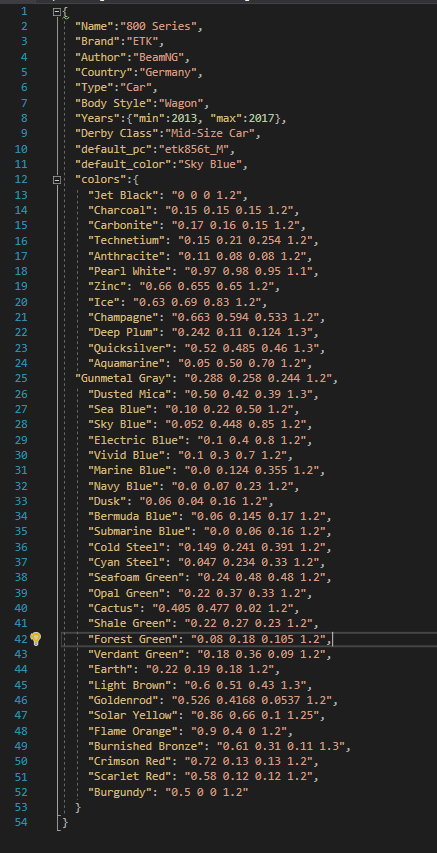This screenshot has height=853, width=437.
Task: Click the "Author":"BeamNG" line
Action: pyautogui.click(x=132, y=57)
